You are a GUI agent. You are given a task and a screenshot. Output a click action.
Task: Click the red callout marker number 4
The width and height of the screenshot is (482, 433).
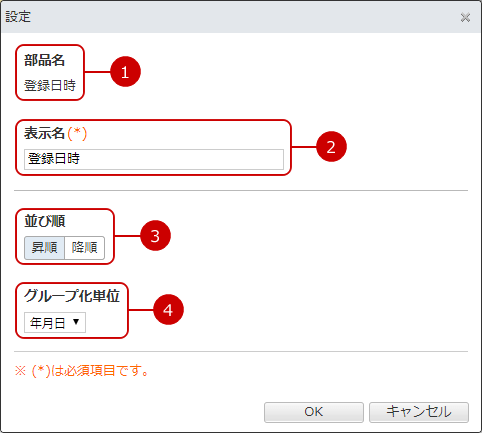click(168, 310)
